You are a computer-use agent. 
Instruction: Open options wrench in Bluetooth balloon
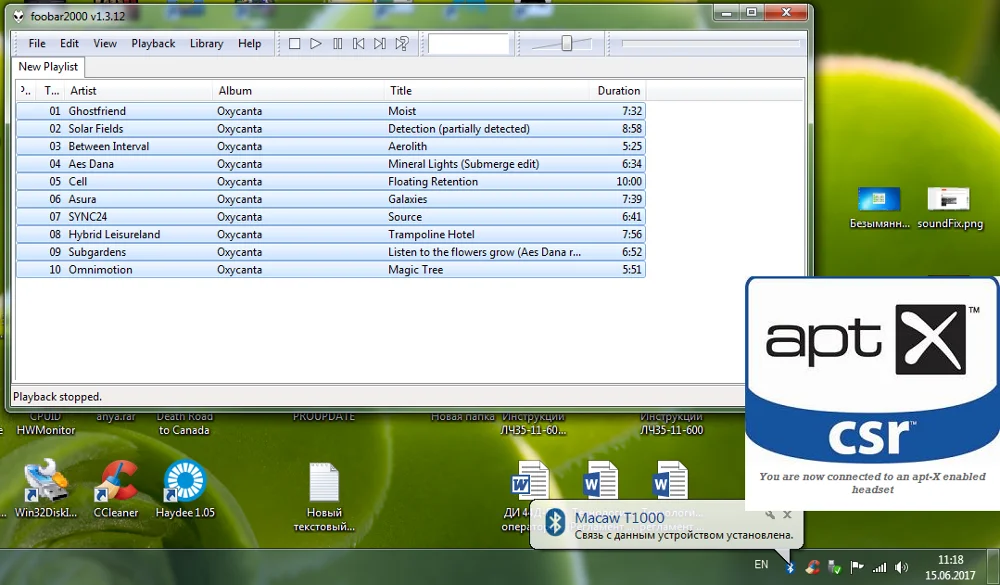(x=770, y=514)
